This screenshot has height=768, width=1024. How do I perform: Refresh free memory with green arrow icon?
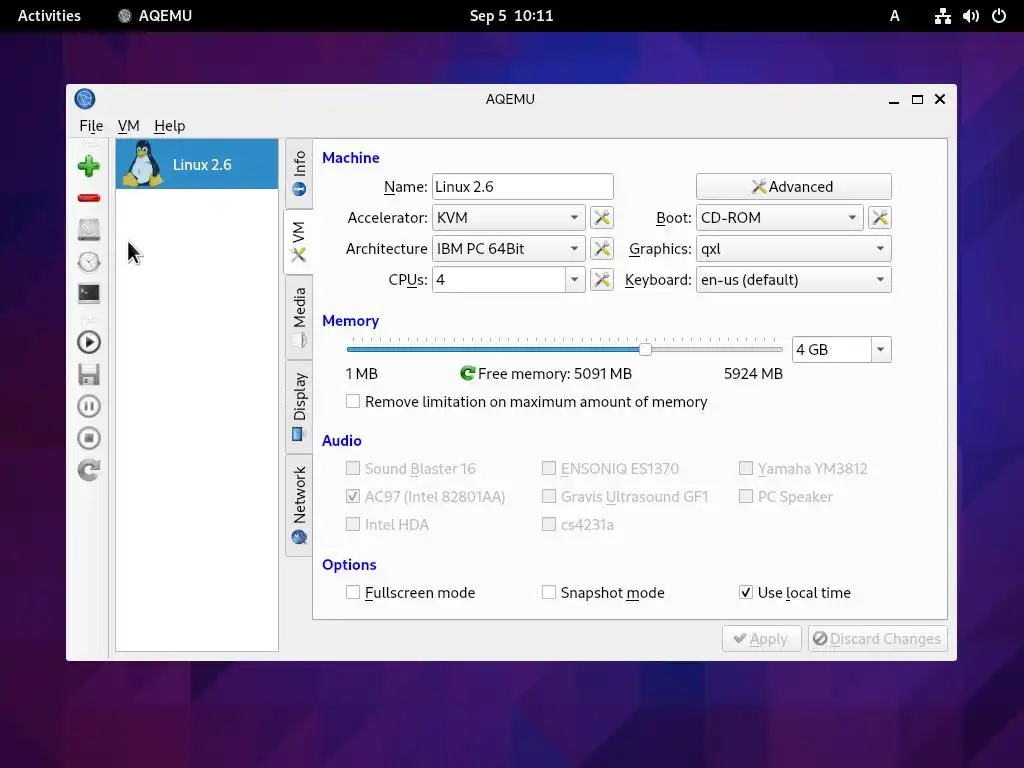click(x=467, y=373)
